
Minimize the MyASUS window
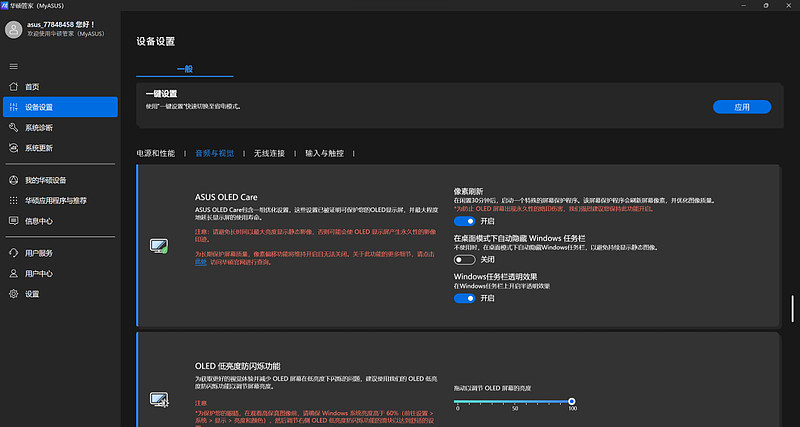(743, 5)
